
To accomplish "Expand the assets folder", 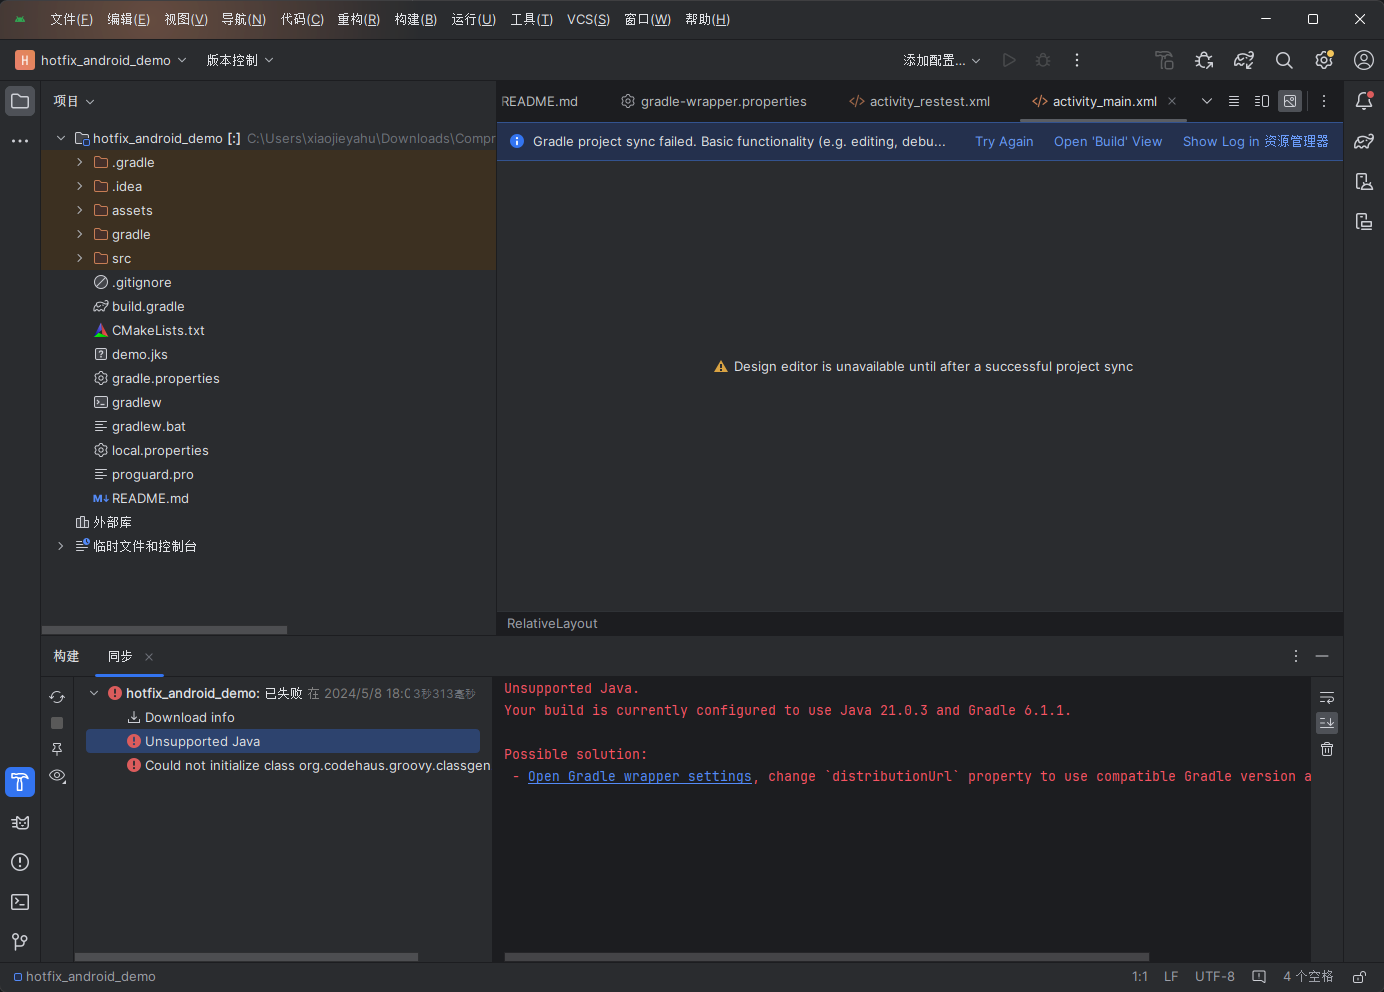I will [x=80, y=210].
